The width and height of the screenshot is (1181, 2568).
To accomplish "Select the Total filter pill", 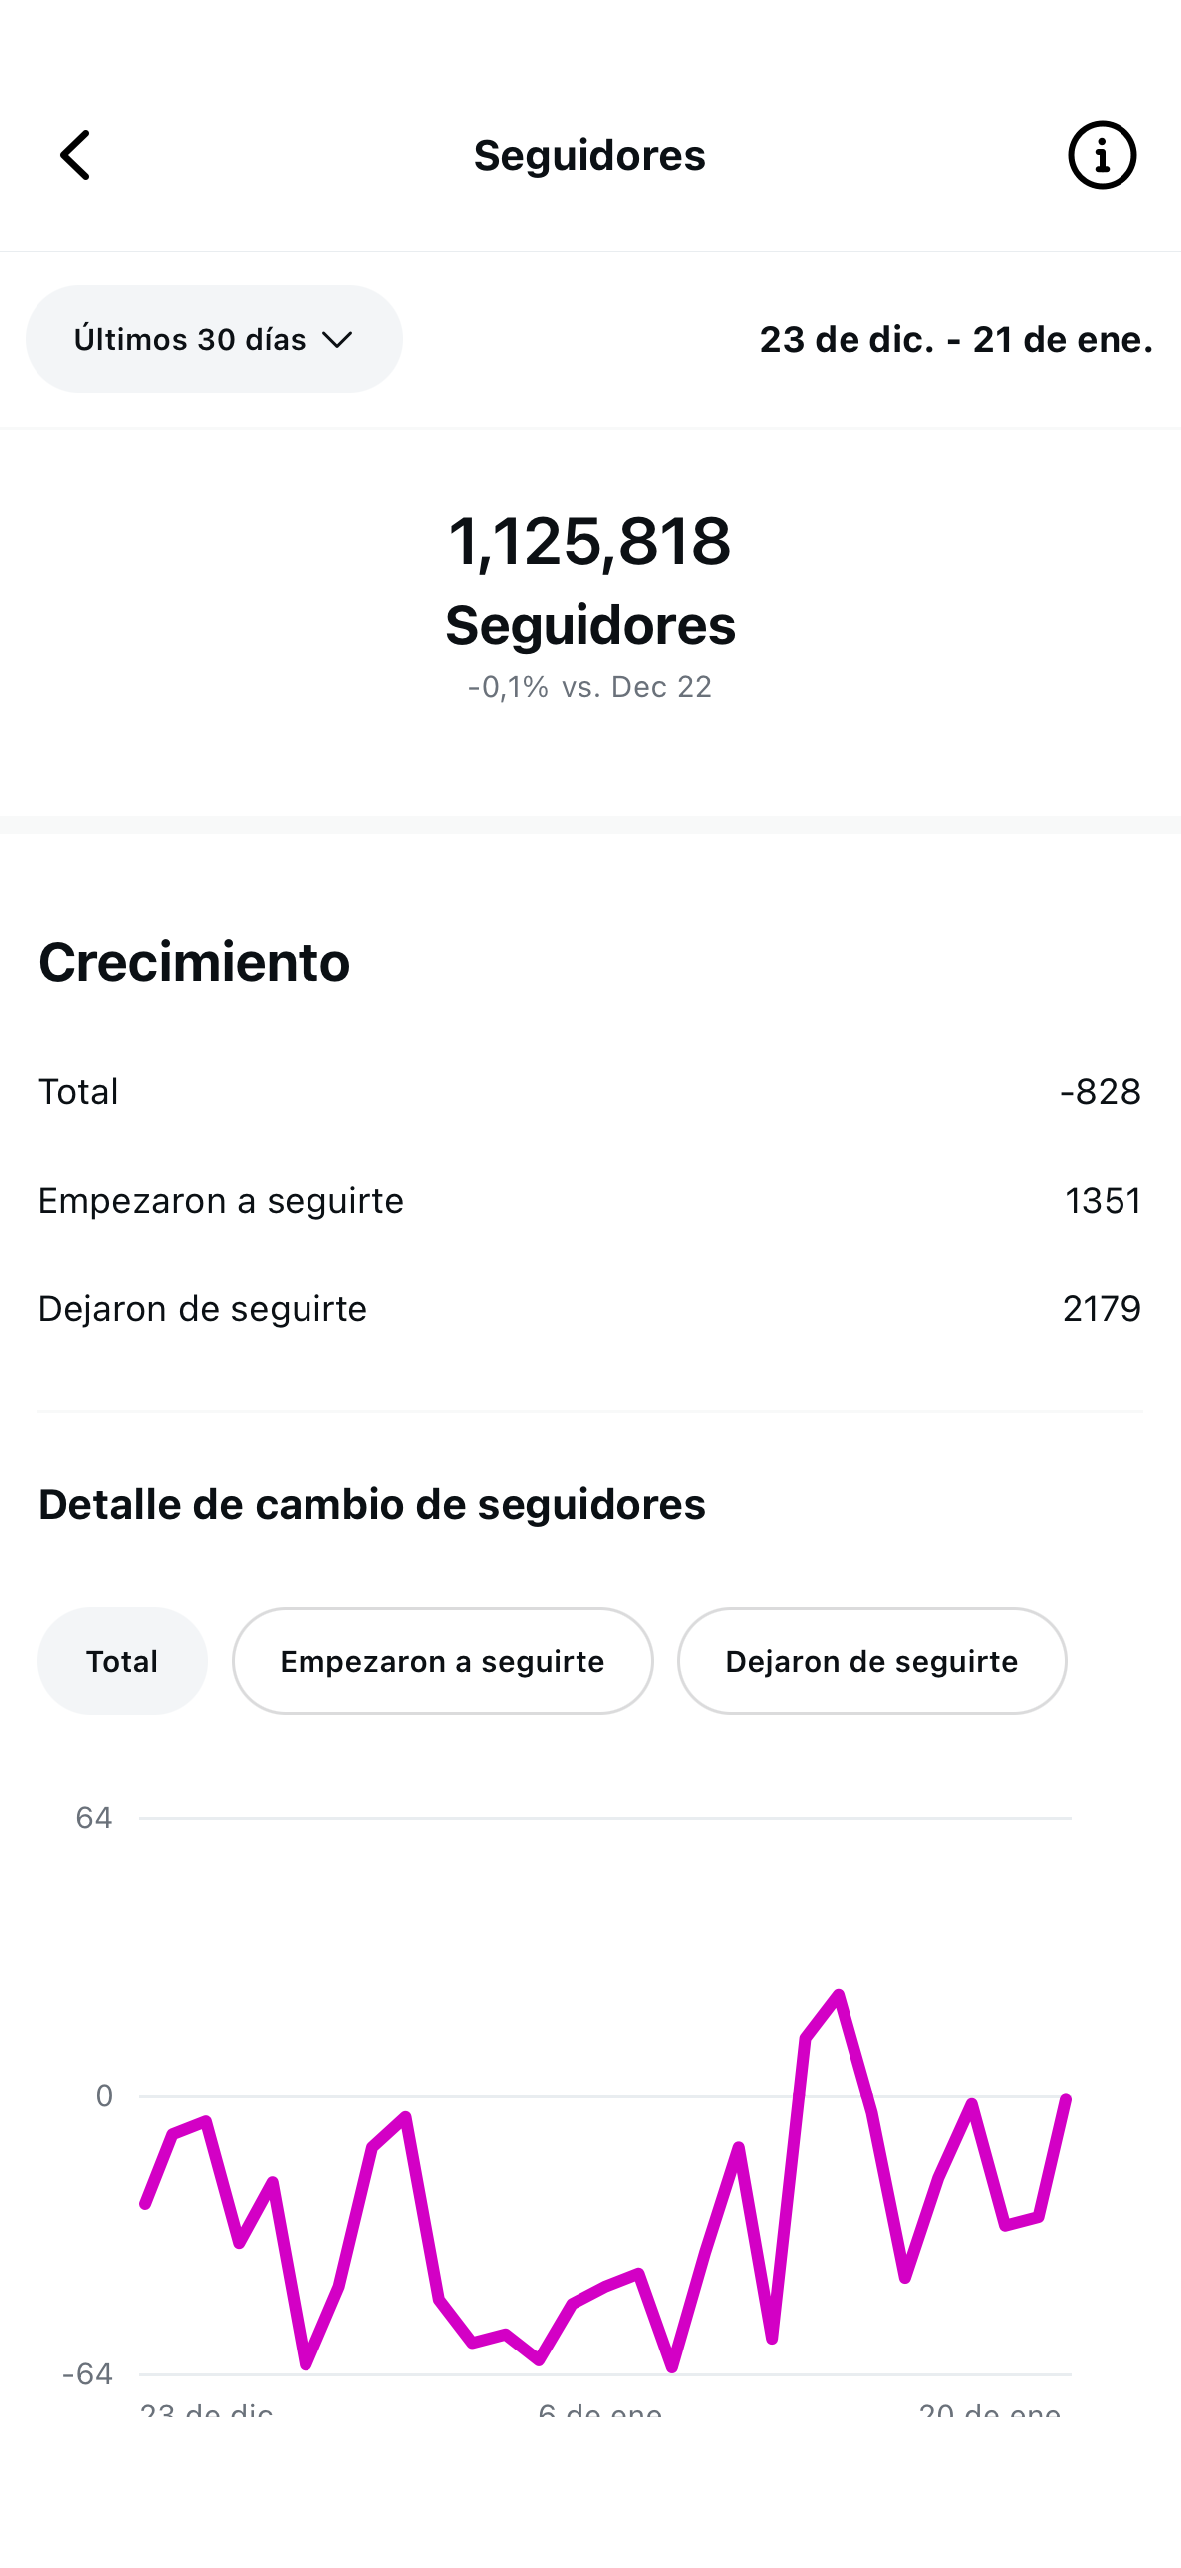I will (x=121, y=1660).
